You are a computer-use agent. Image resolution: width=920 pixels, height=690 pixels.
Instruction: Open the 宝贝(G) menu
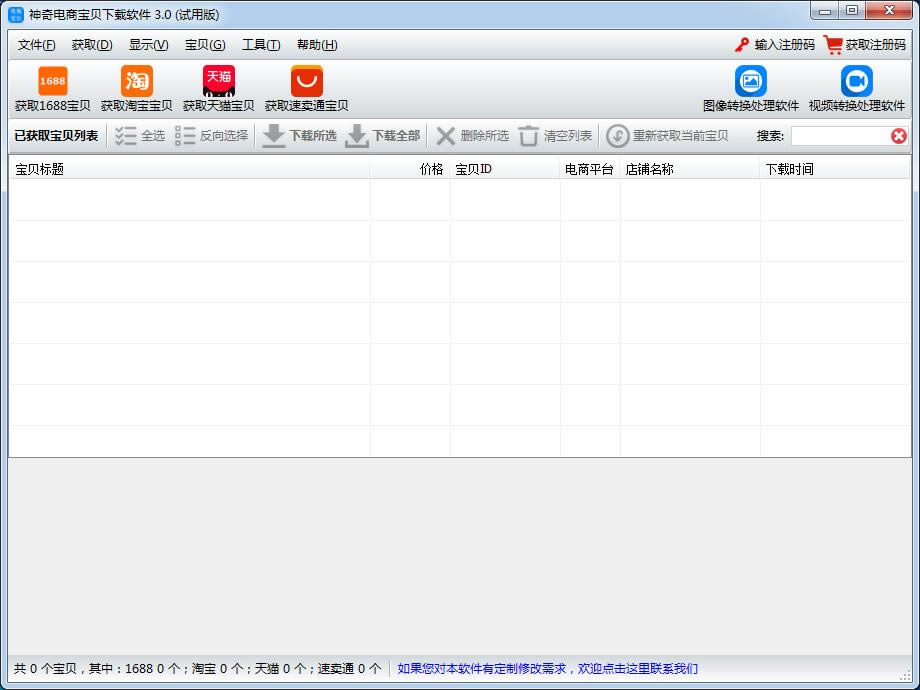205,45
